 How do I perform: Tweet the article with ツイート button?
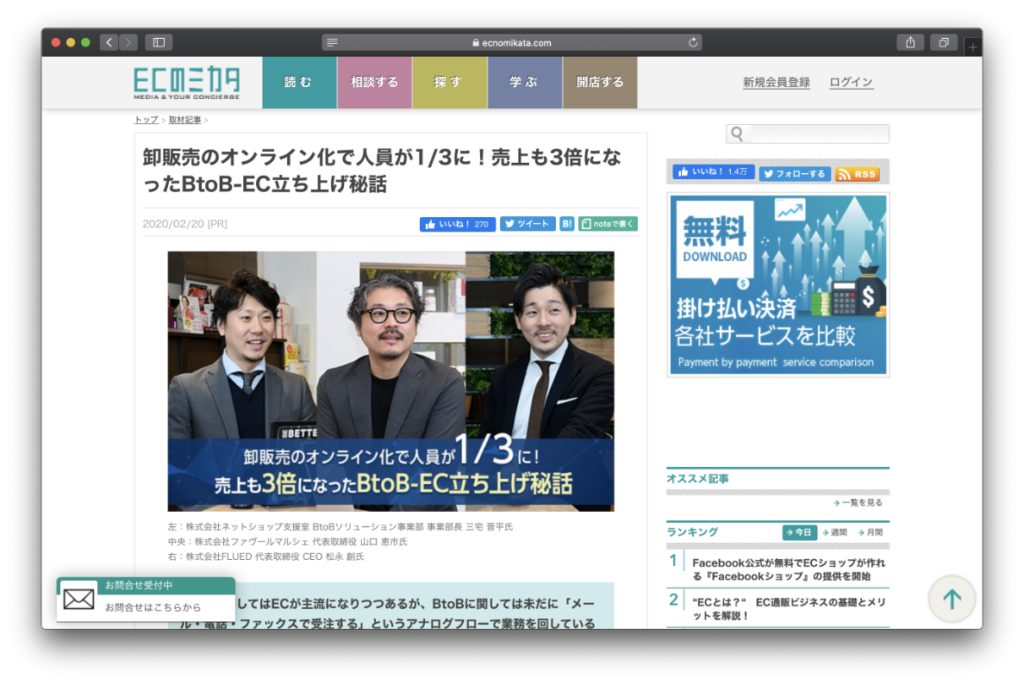tap(528, 224)
